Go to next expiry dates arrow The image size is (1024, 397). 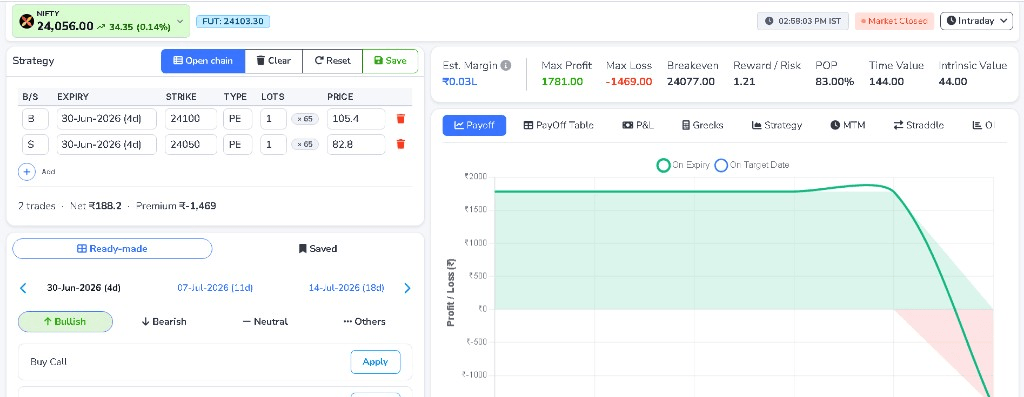point(408,288)
